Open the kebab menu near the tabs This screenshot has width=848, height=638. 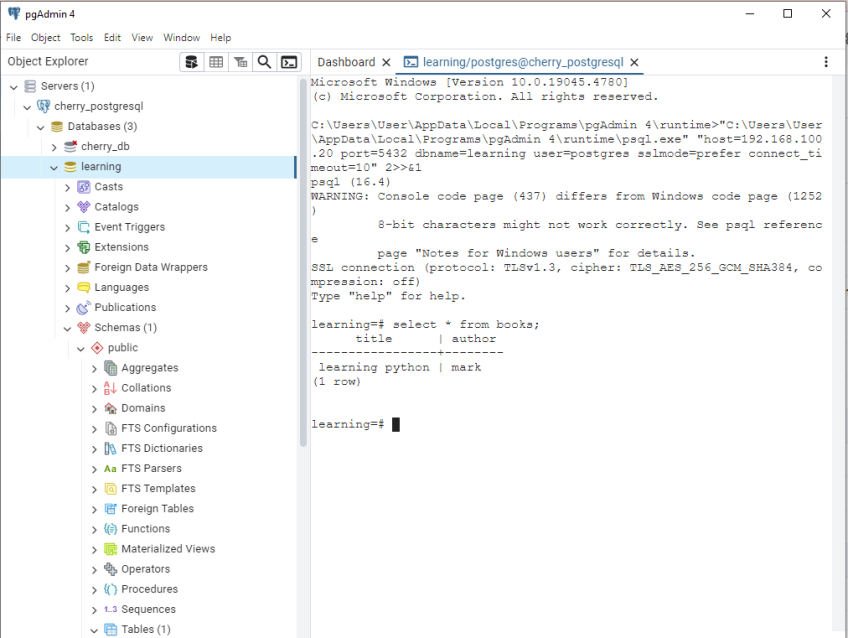(826, 61)
